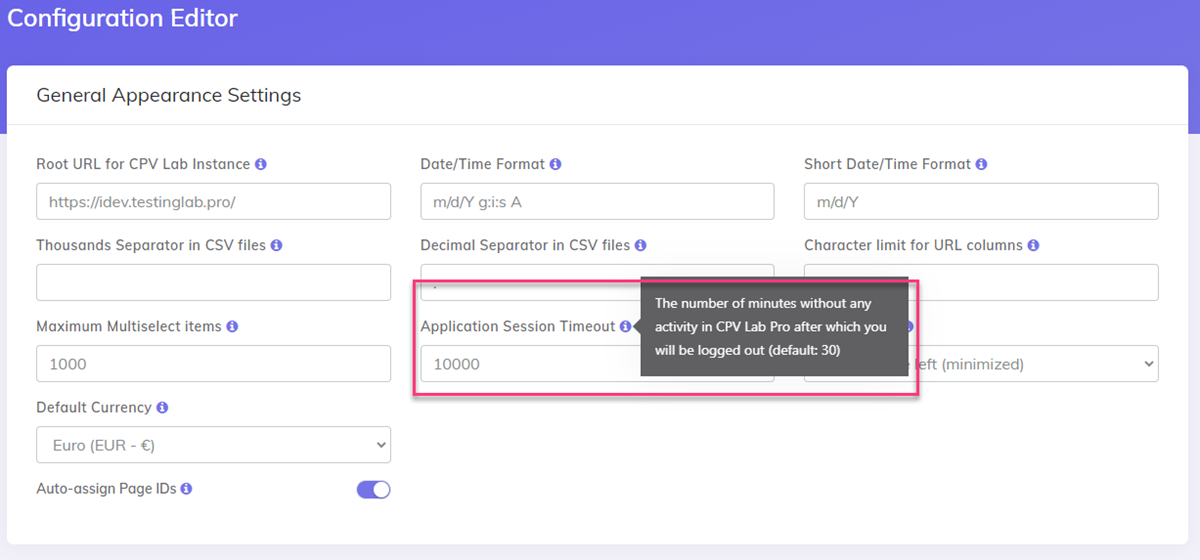
Task: Focus the Date/Time Format text field
Action: 597,202
